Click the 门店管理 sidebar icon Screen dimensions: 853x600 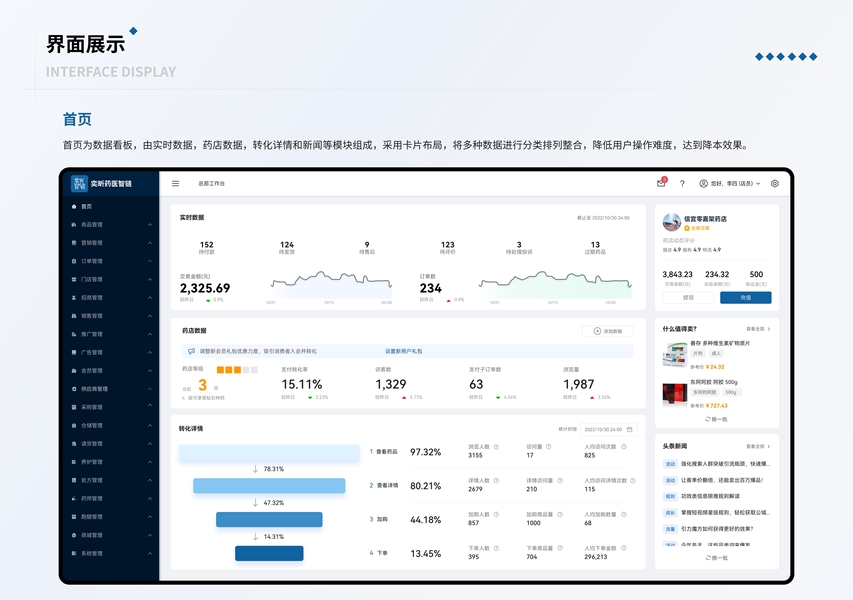pos(74,279)
